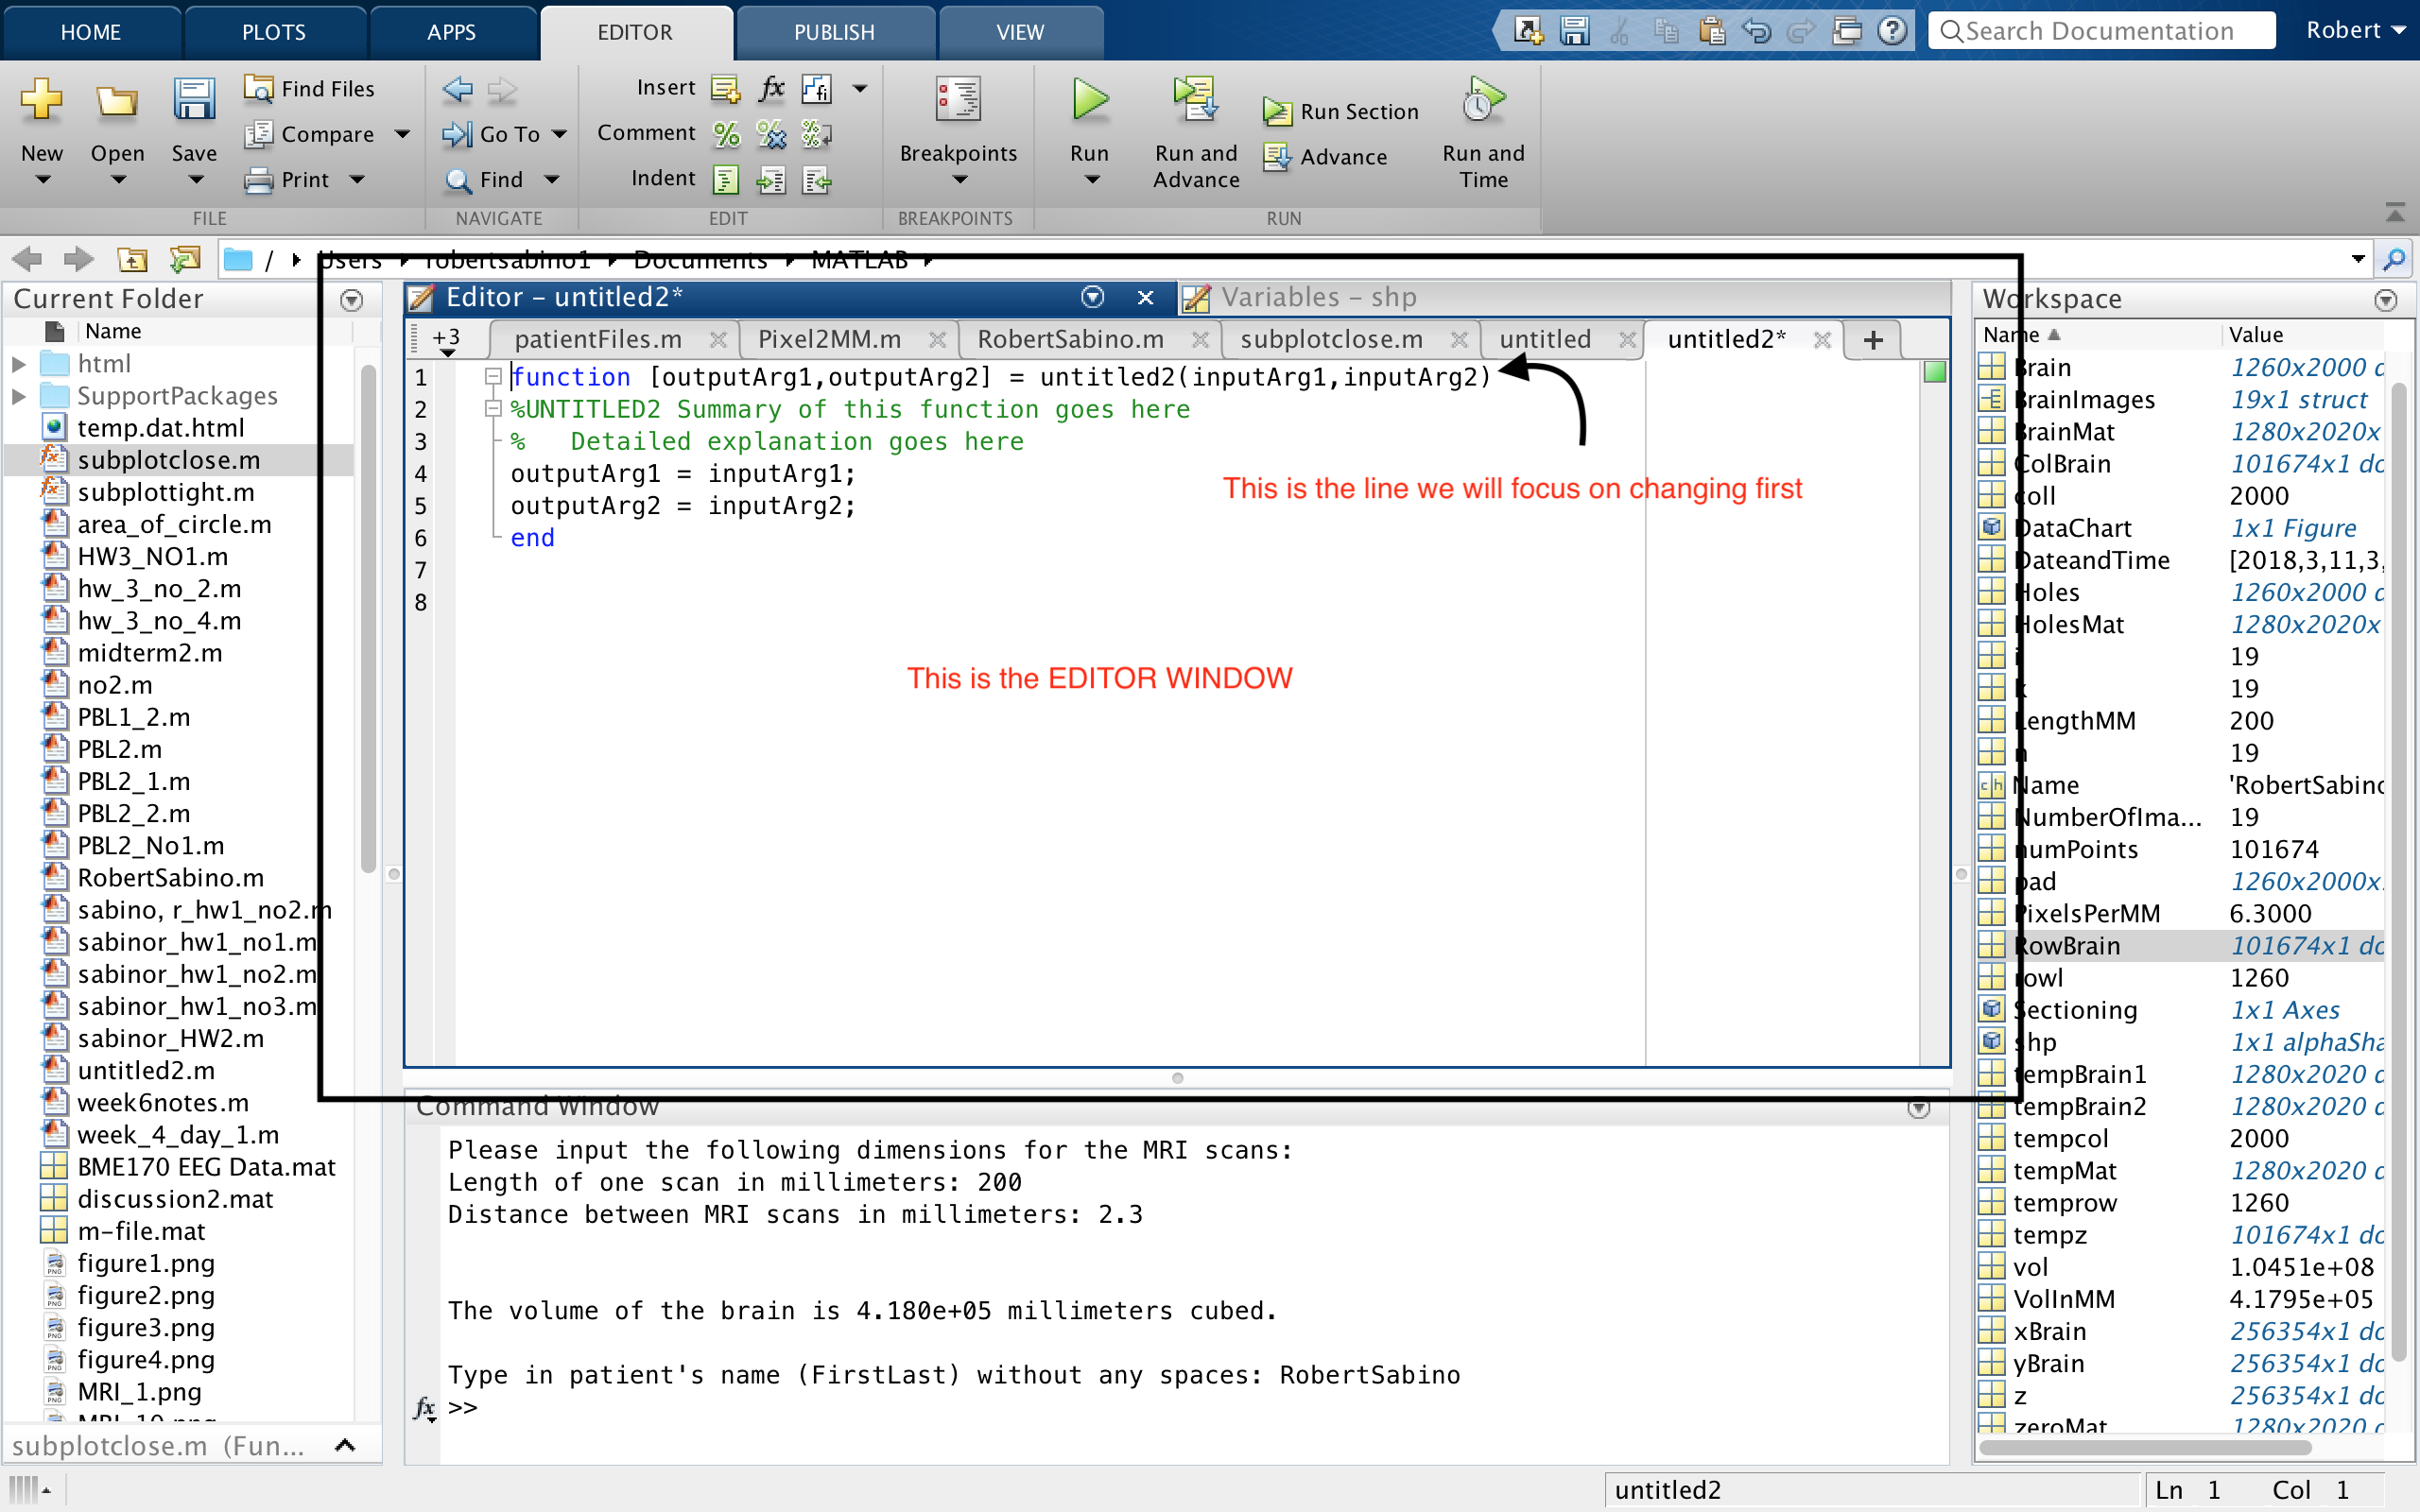Click the Save disk icon

tap(193, 100)
